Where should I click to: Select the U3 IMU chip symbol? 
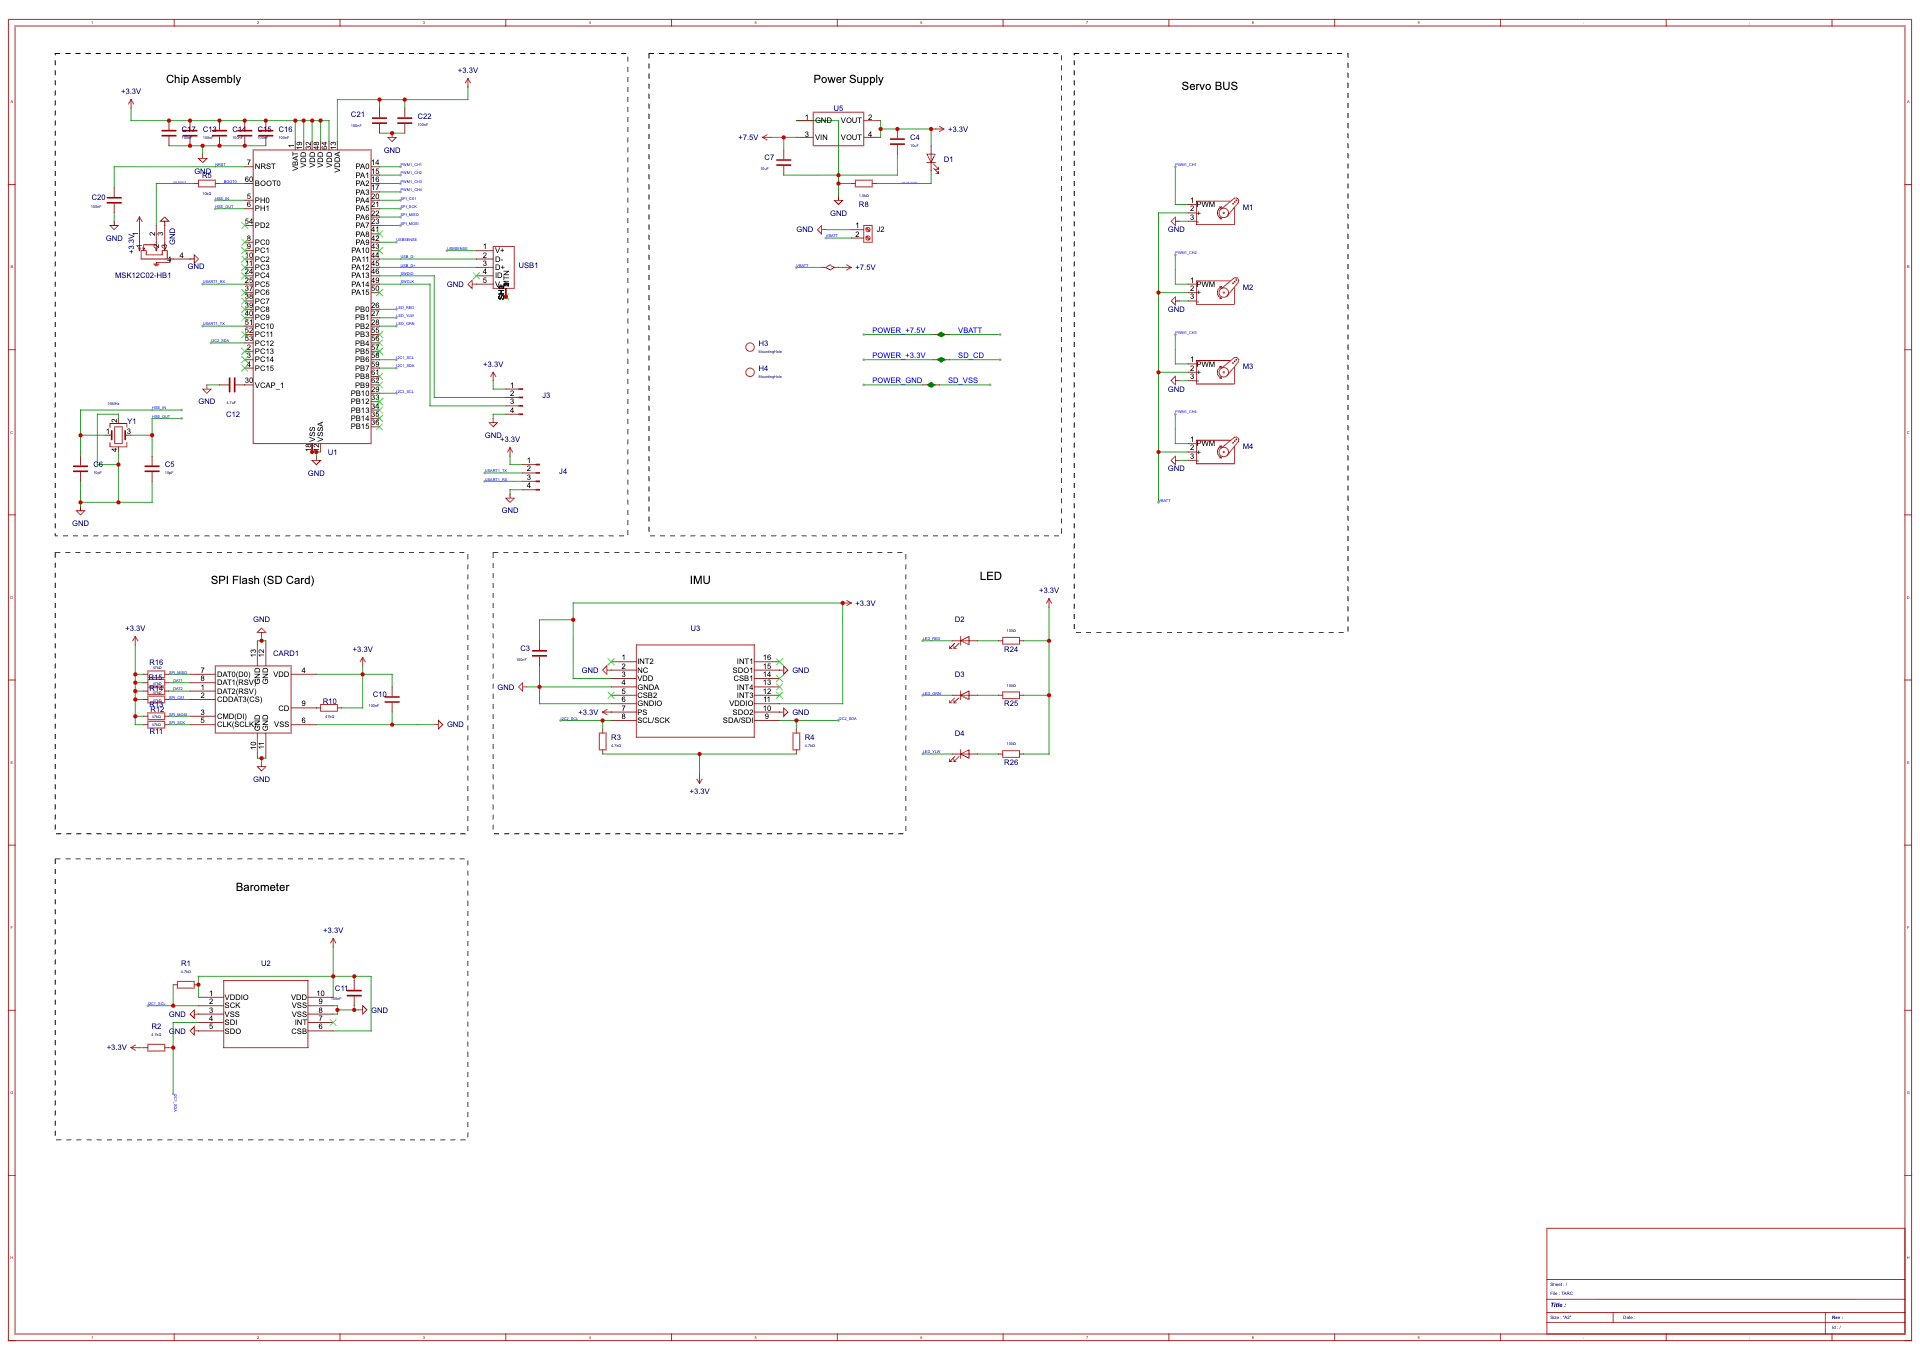pos(695,691)
